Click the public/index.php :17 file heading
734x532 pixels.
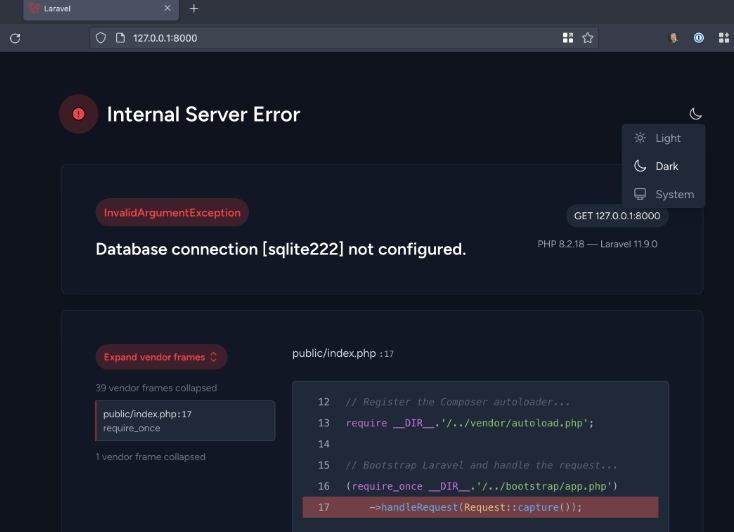pos(343,354)
